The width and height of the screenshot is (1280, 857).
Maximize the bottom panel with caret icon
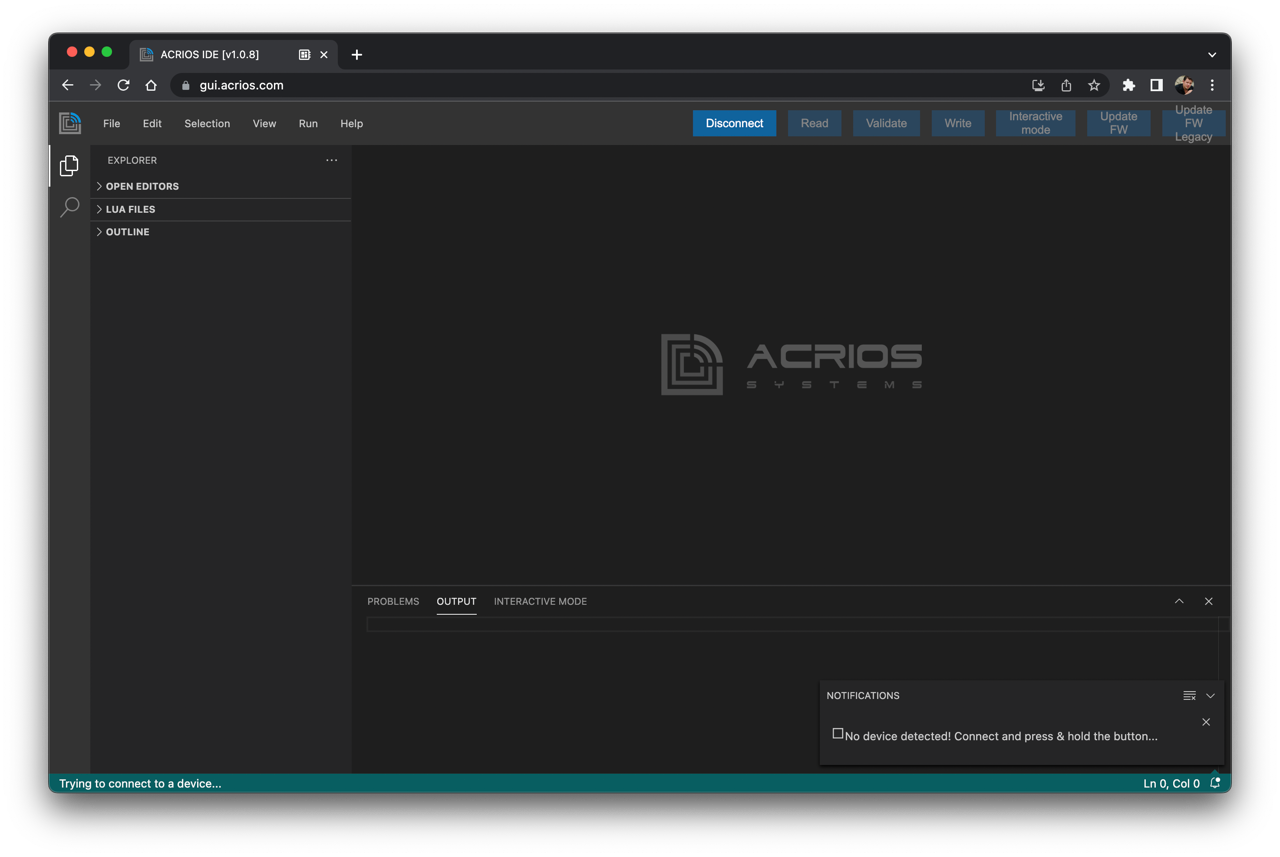[x=1179, y=601]
